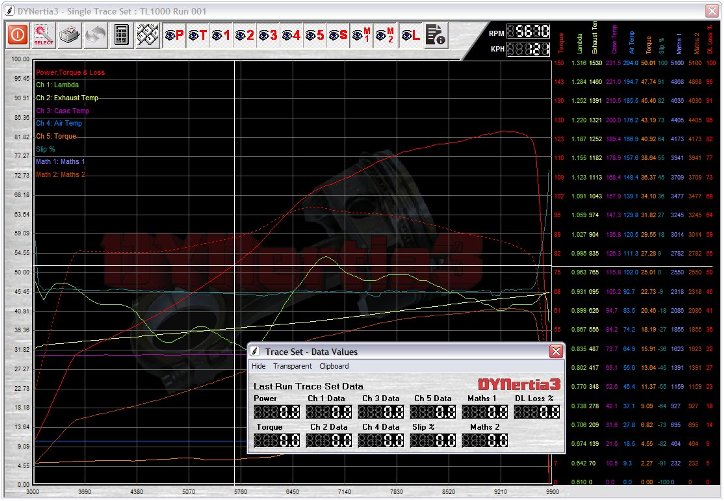724x501 pixels.
Task: Click the Data Values window title icon
Action: 255,352
